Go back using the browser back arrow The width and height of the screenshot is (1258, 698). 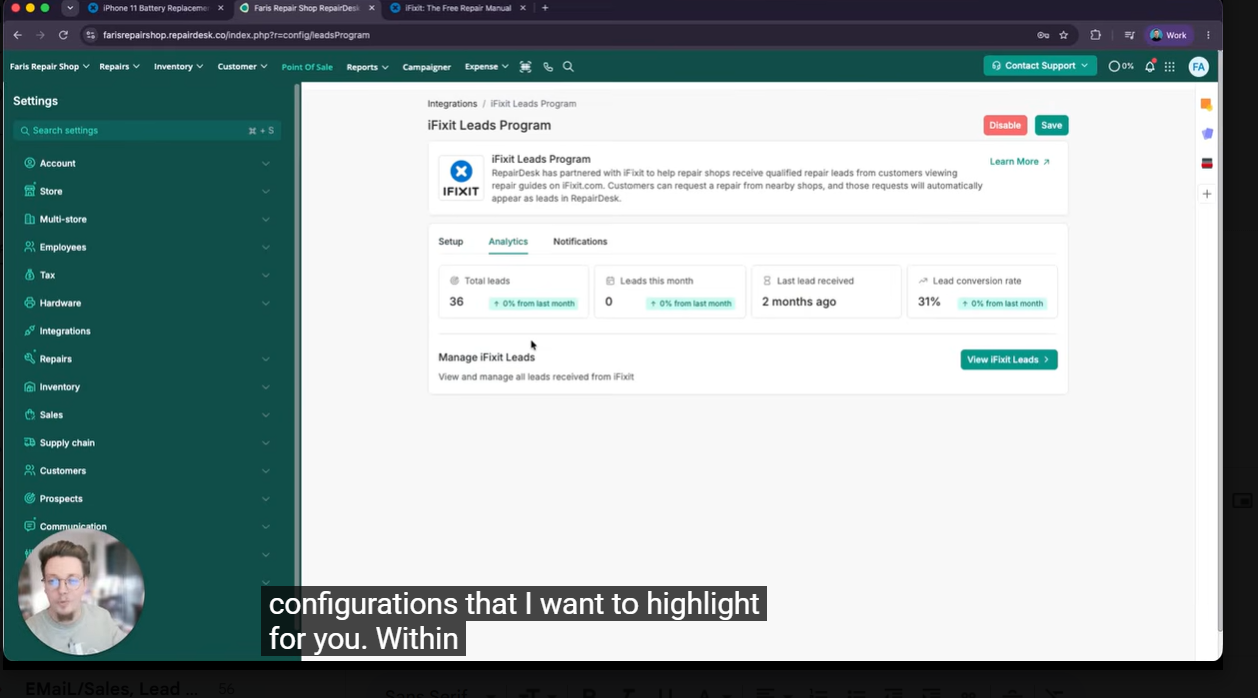coord(18,35)
